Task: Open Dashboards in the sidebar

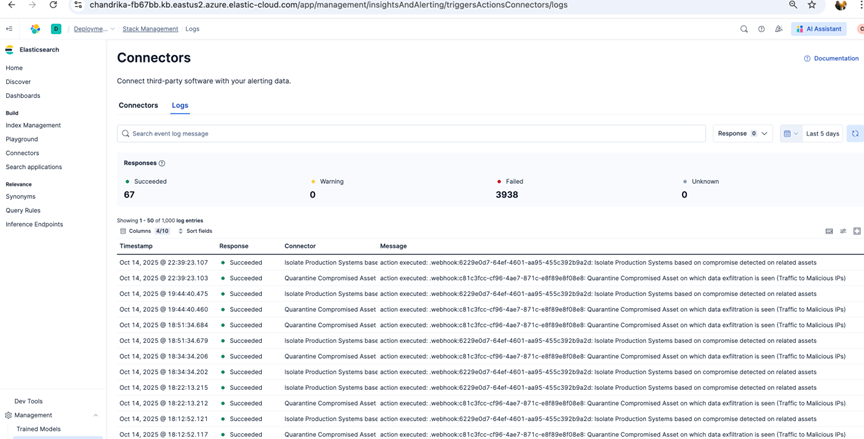Action: click(23, 96)
